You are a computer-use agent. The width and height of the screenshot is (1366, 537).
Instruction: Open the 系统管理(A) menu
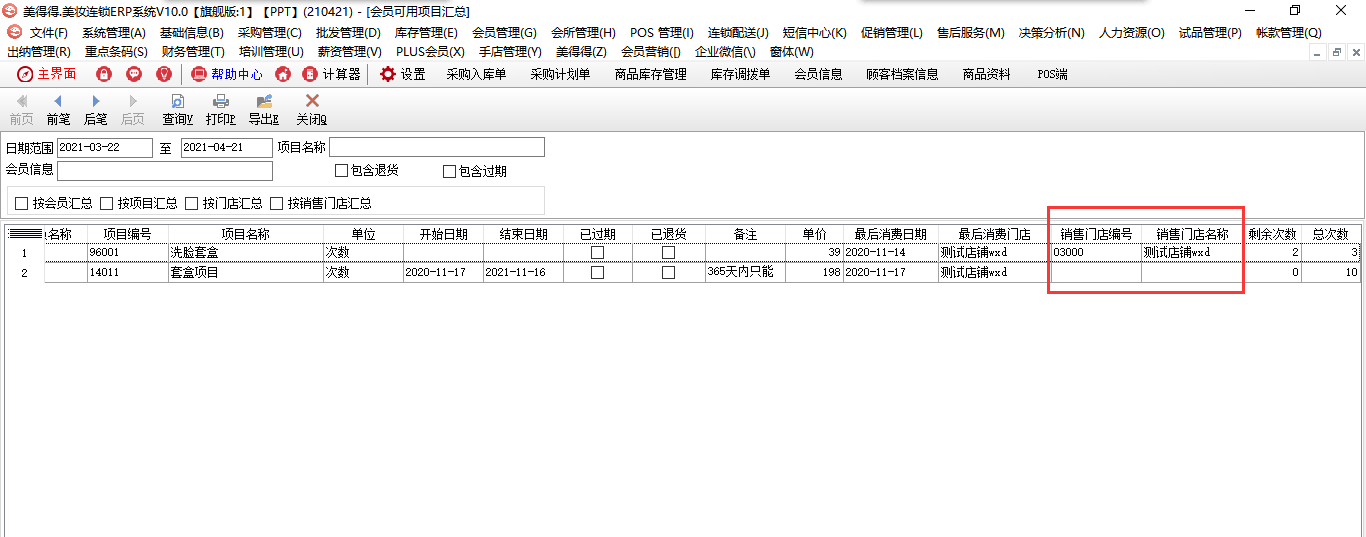113,33
